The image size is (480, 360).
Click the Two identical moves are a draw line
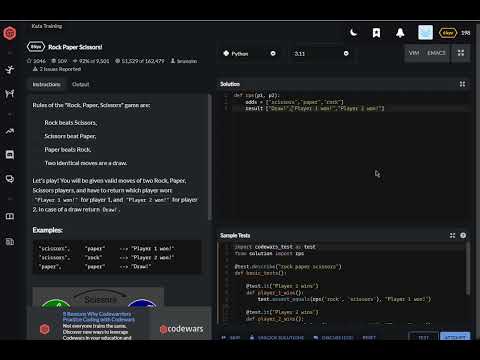[86, 163]
